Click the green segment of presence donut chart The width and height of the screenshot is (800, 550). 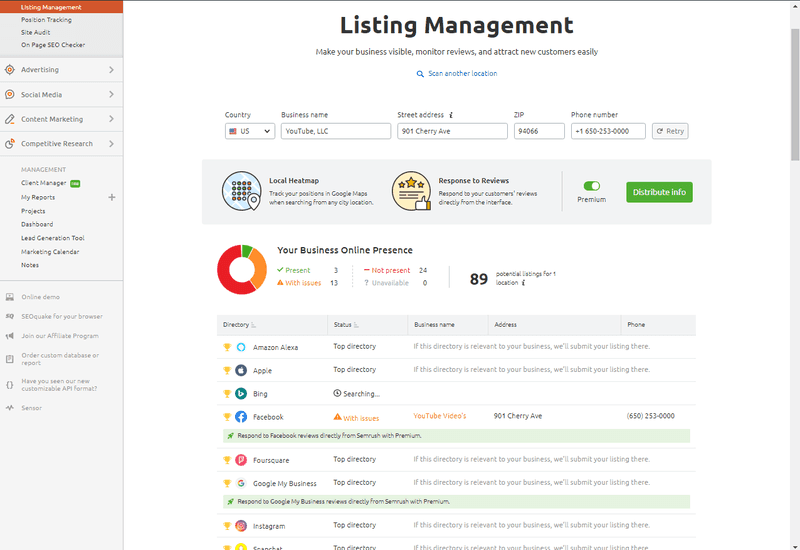[x=247, y=251]
